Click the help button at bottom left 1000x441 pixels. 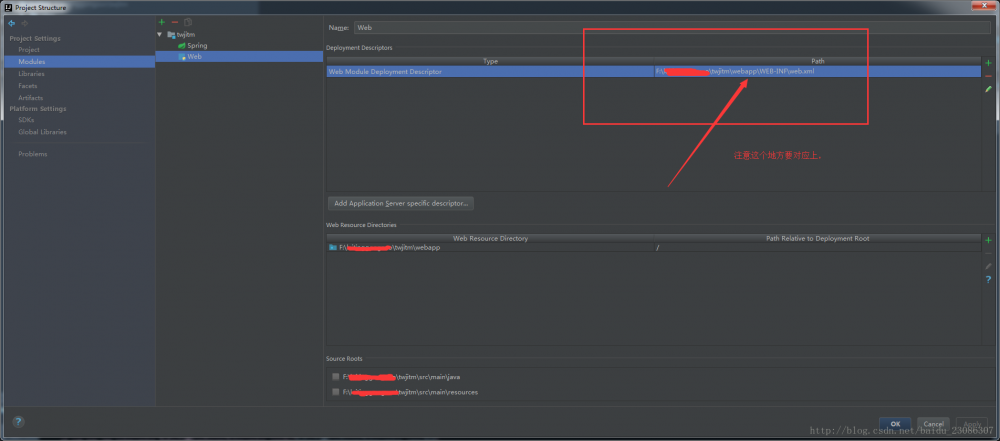pyautogui.click(x=18, y=421)
